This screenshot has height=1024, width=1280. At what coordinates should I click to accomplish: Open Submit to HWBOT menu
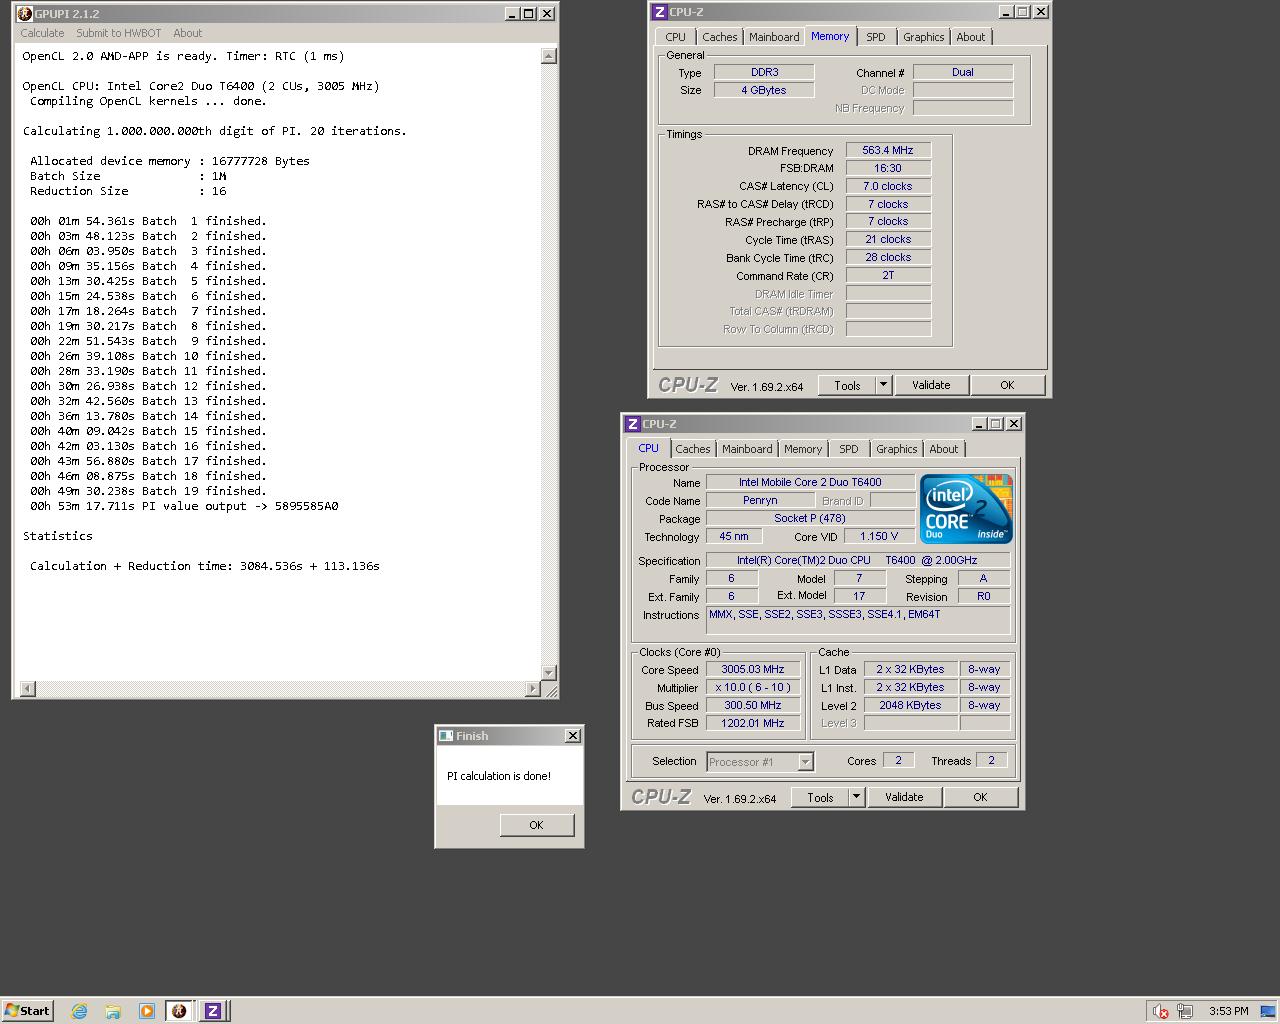pos(118,33)
